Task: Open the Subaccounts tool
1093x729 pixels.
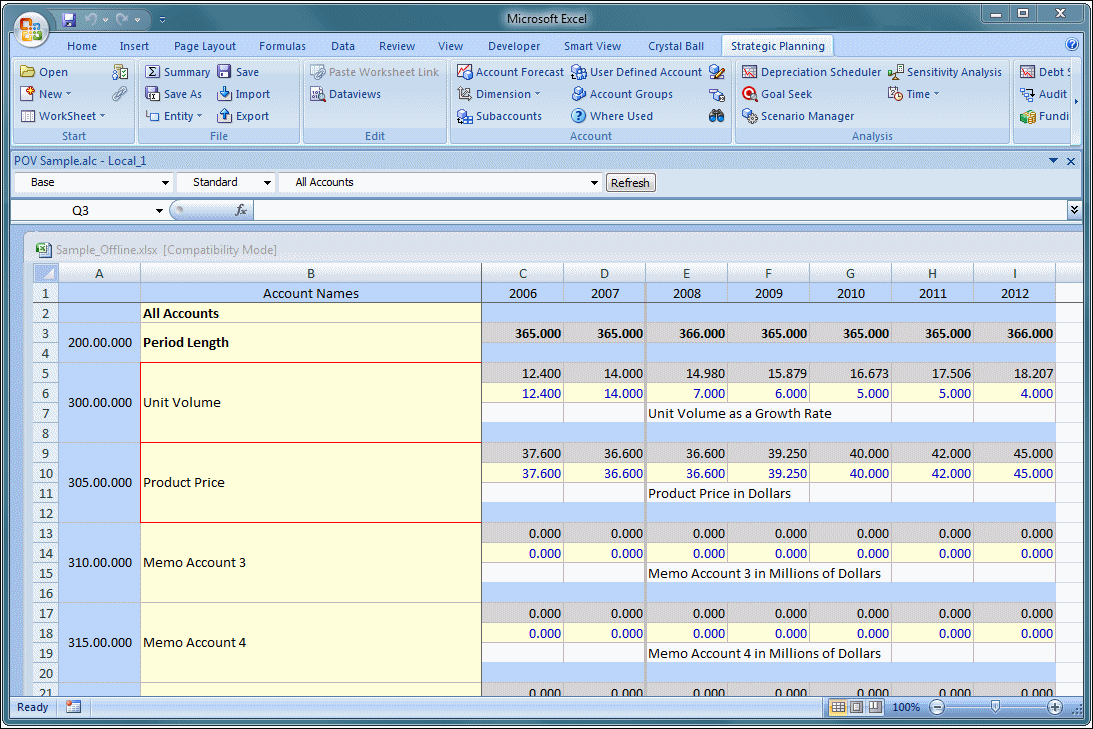Action: pyautogui.click(x=464, y=116)
